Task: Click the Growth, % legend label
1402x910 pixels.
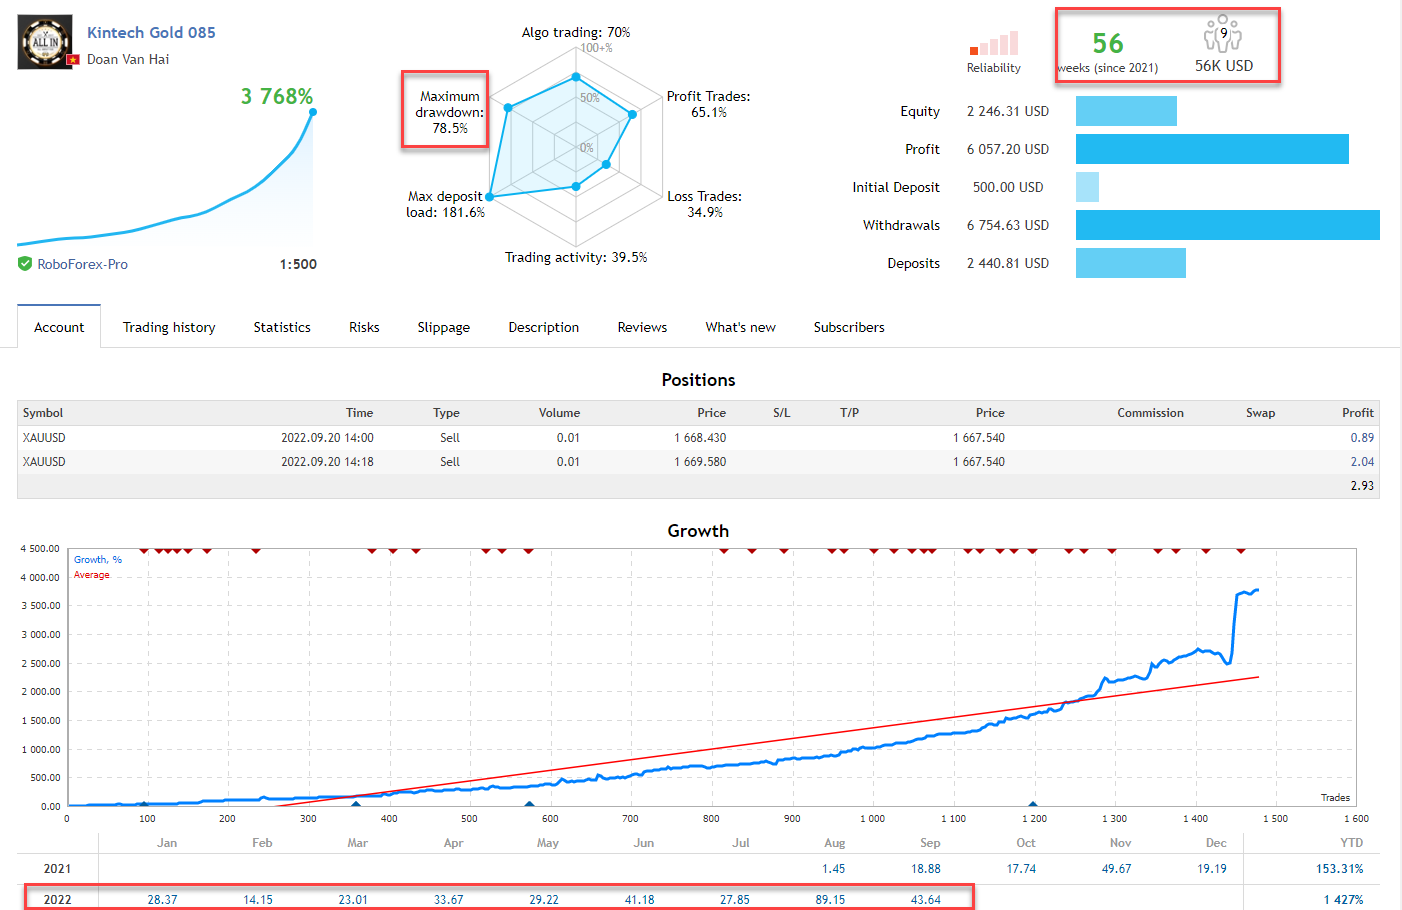Action: pos(98,560)
